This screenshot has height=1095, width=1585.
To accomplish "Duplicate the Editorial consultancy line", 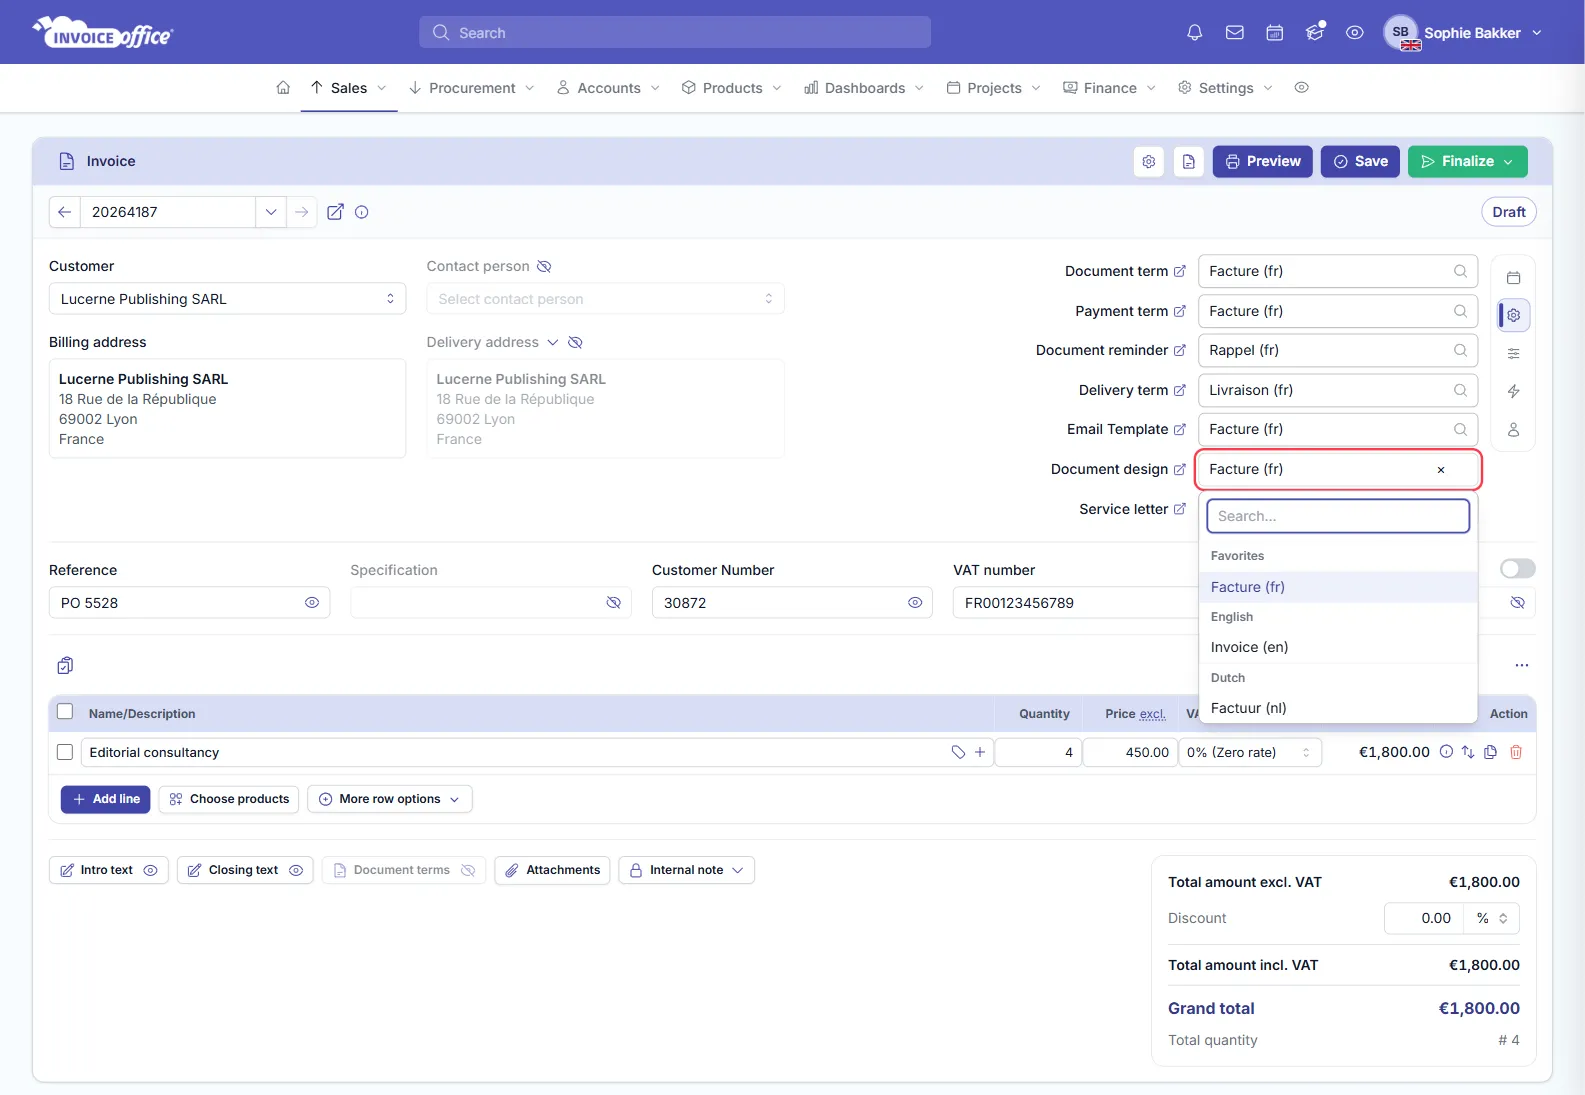I will (1491, 752).
